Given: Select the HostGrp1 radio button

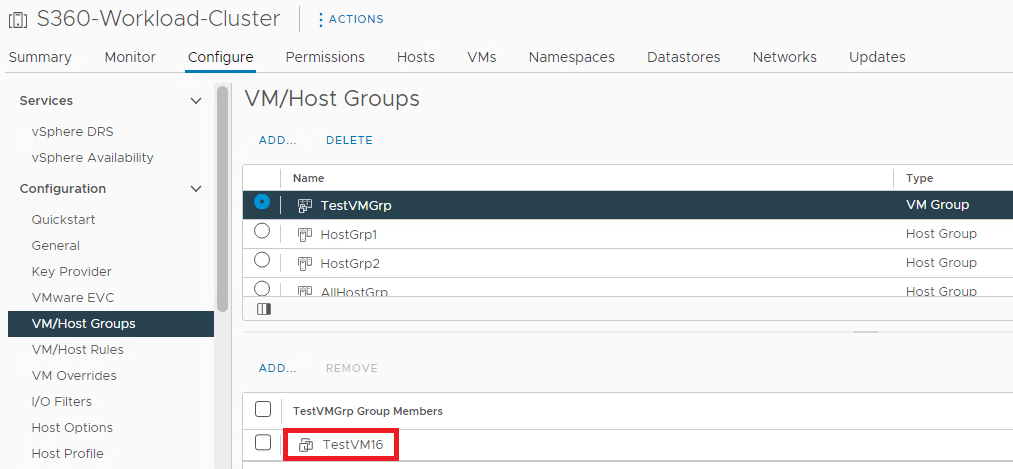Looking at the screenshot, I should click(262, 231).
